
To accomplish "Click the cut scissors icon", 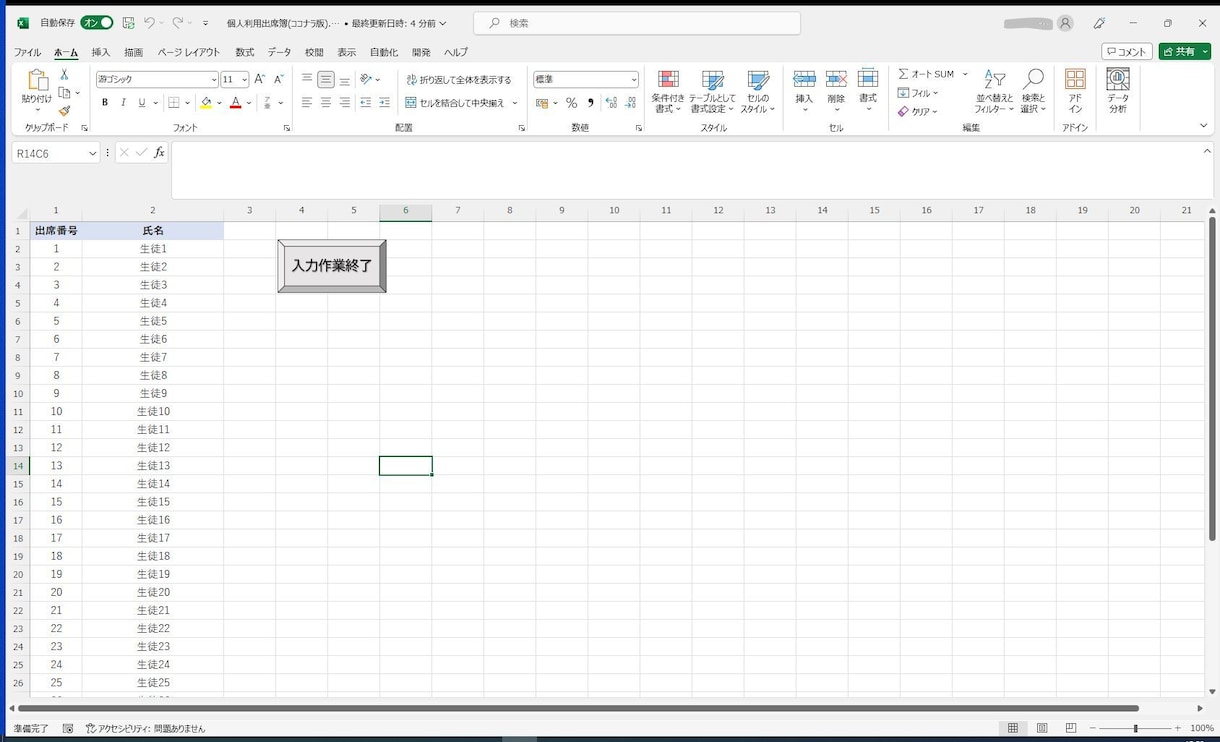I will (x=64, y=74).
